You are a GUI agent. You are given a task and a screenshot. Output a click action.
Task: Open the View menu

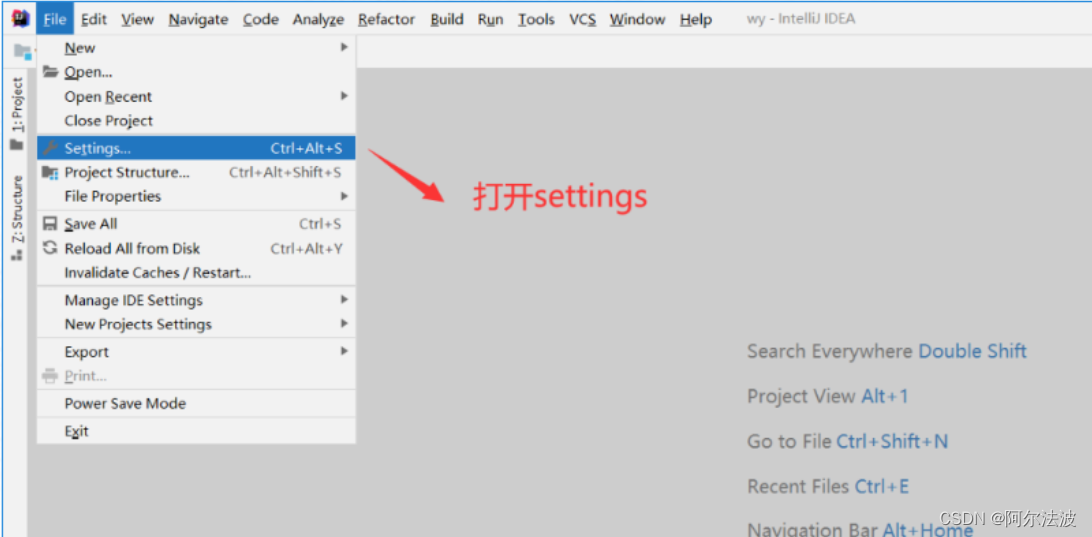(137, 20)
